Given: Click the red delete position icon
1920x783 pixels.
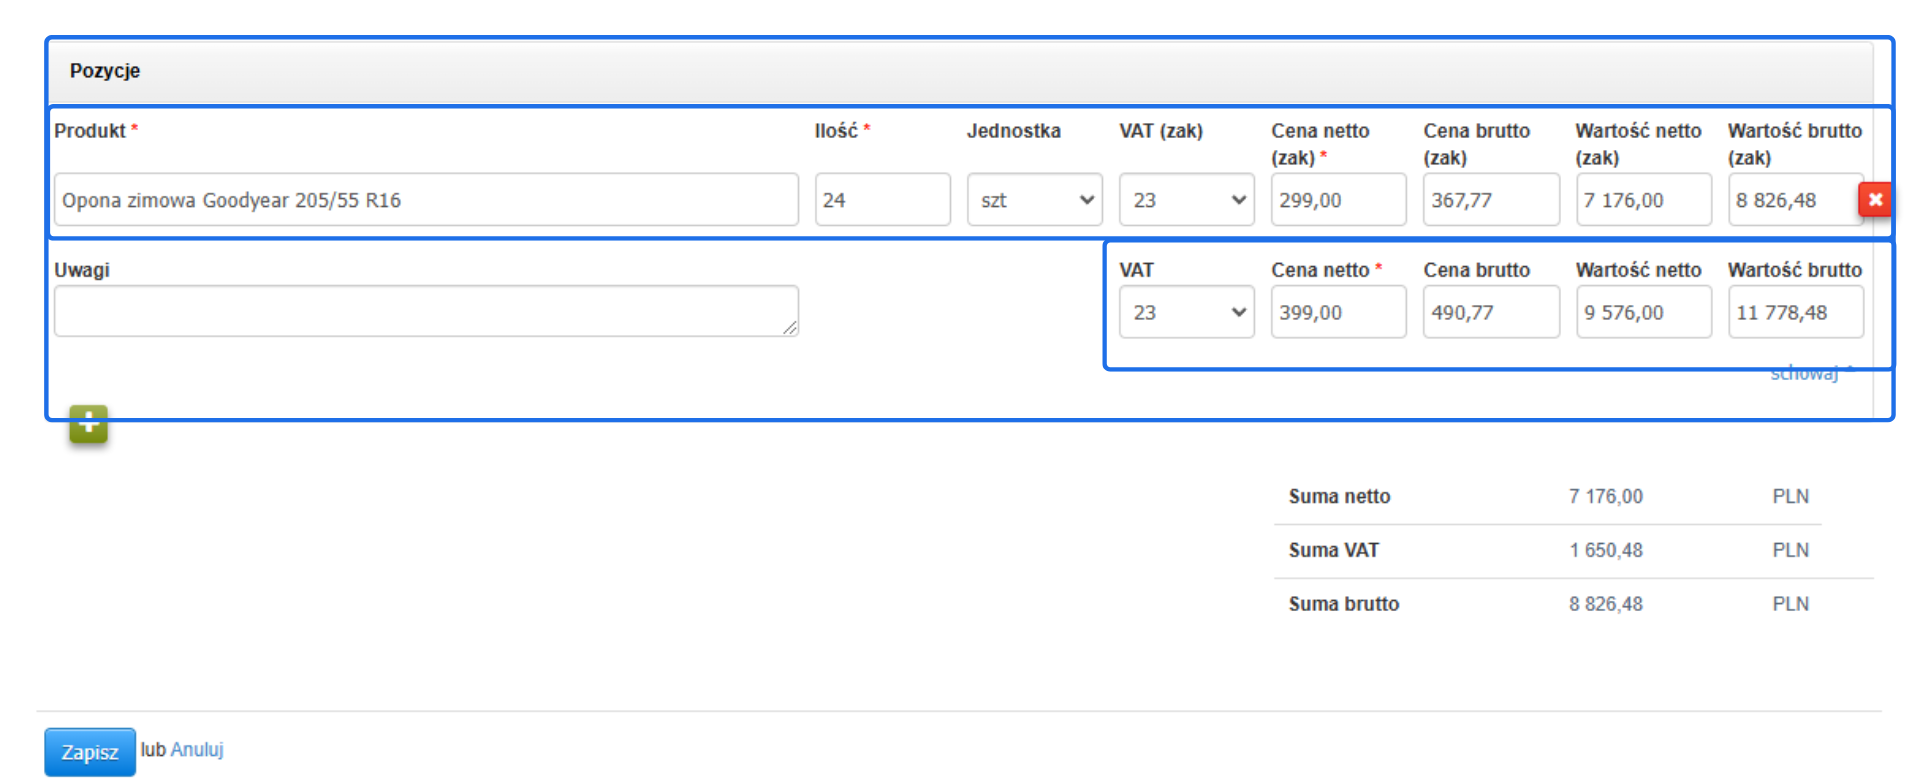Looking at the screenshot, I should 1875,200.
